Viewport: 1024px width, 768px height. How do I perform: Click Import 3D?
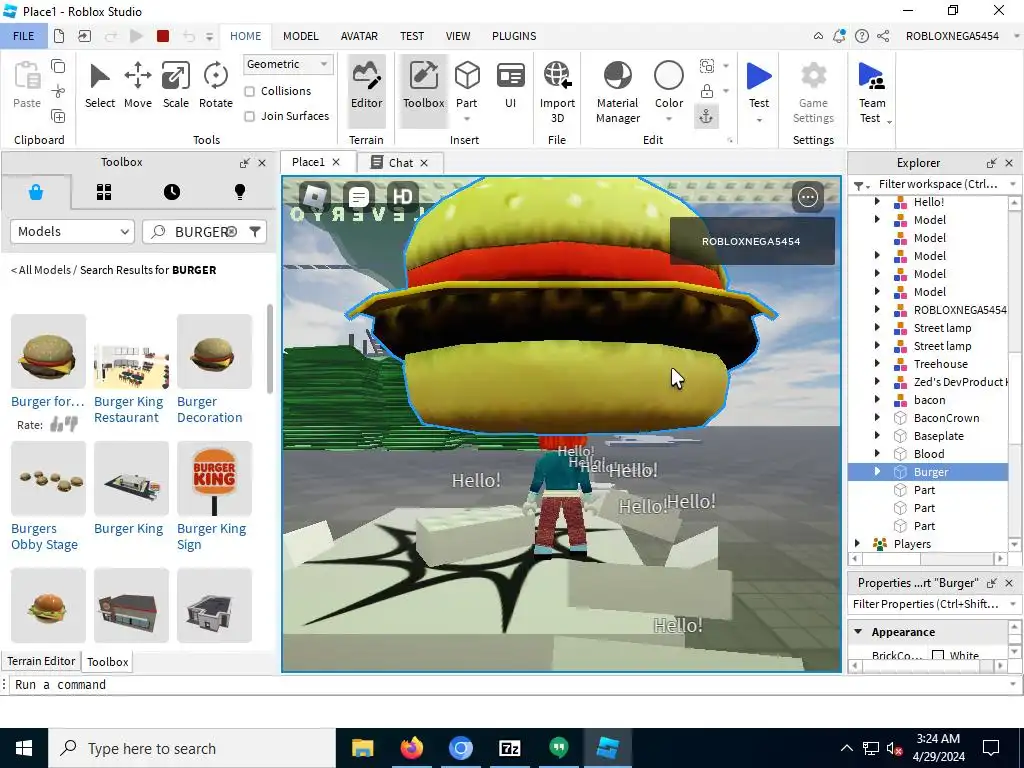coord(557,91)
